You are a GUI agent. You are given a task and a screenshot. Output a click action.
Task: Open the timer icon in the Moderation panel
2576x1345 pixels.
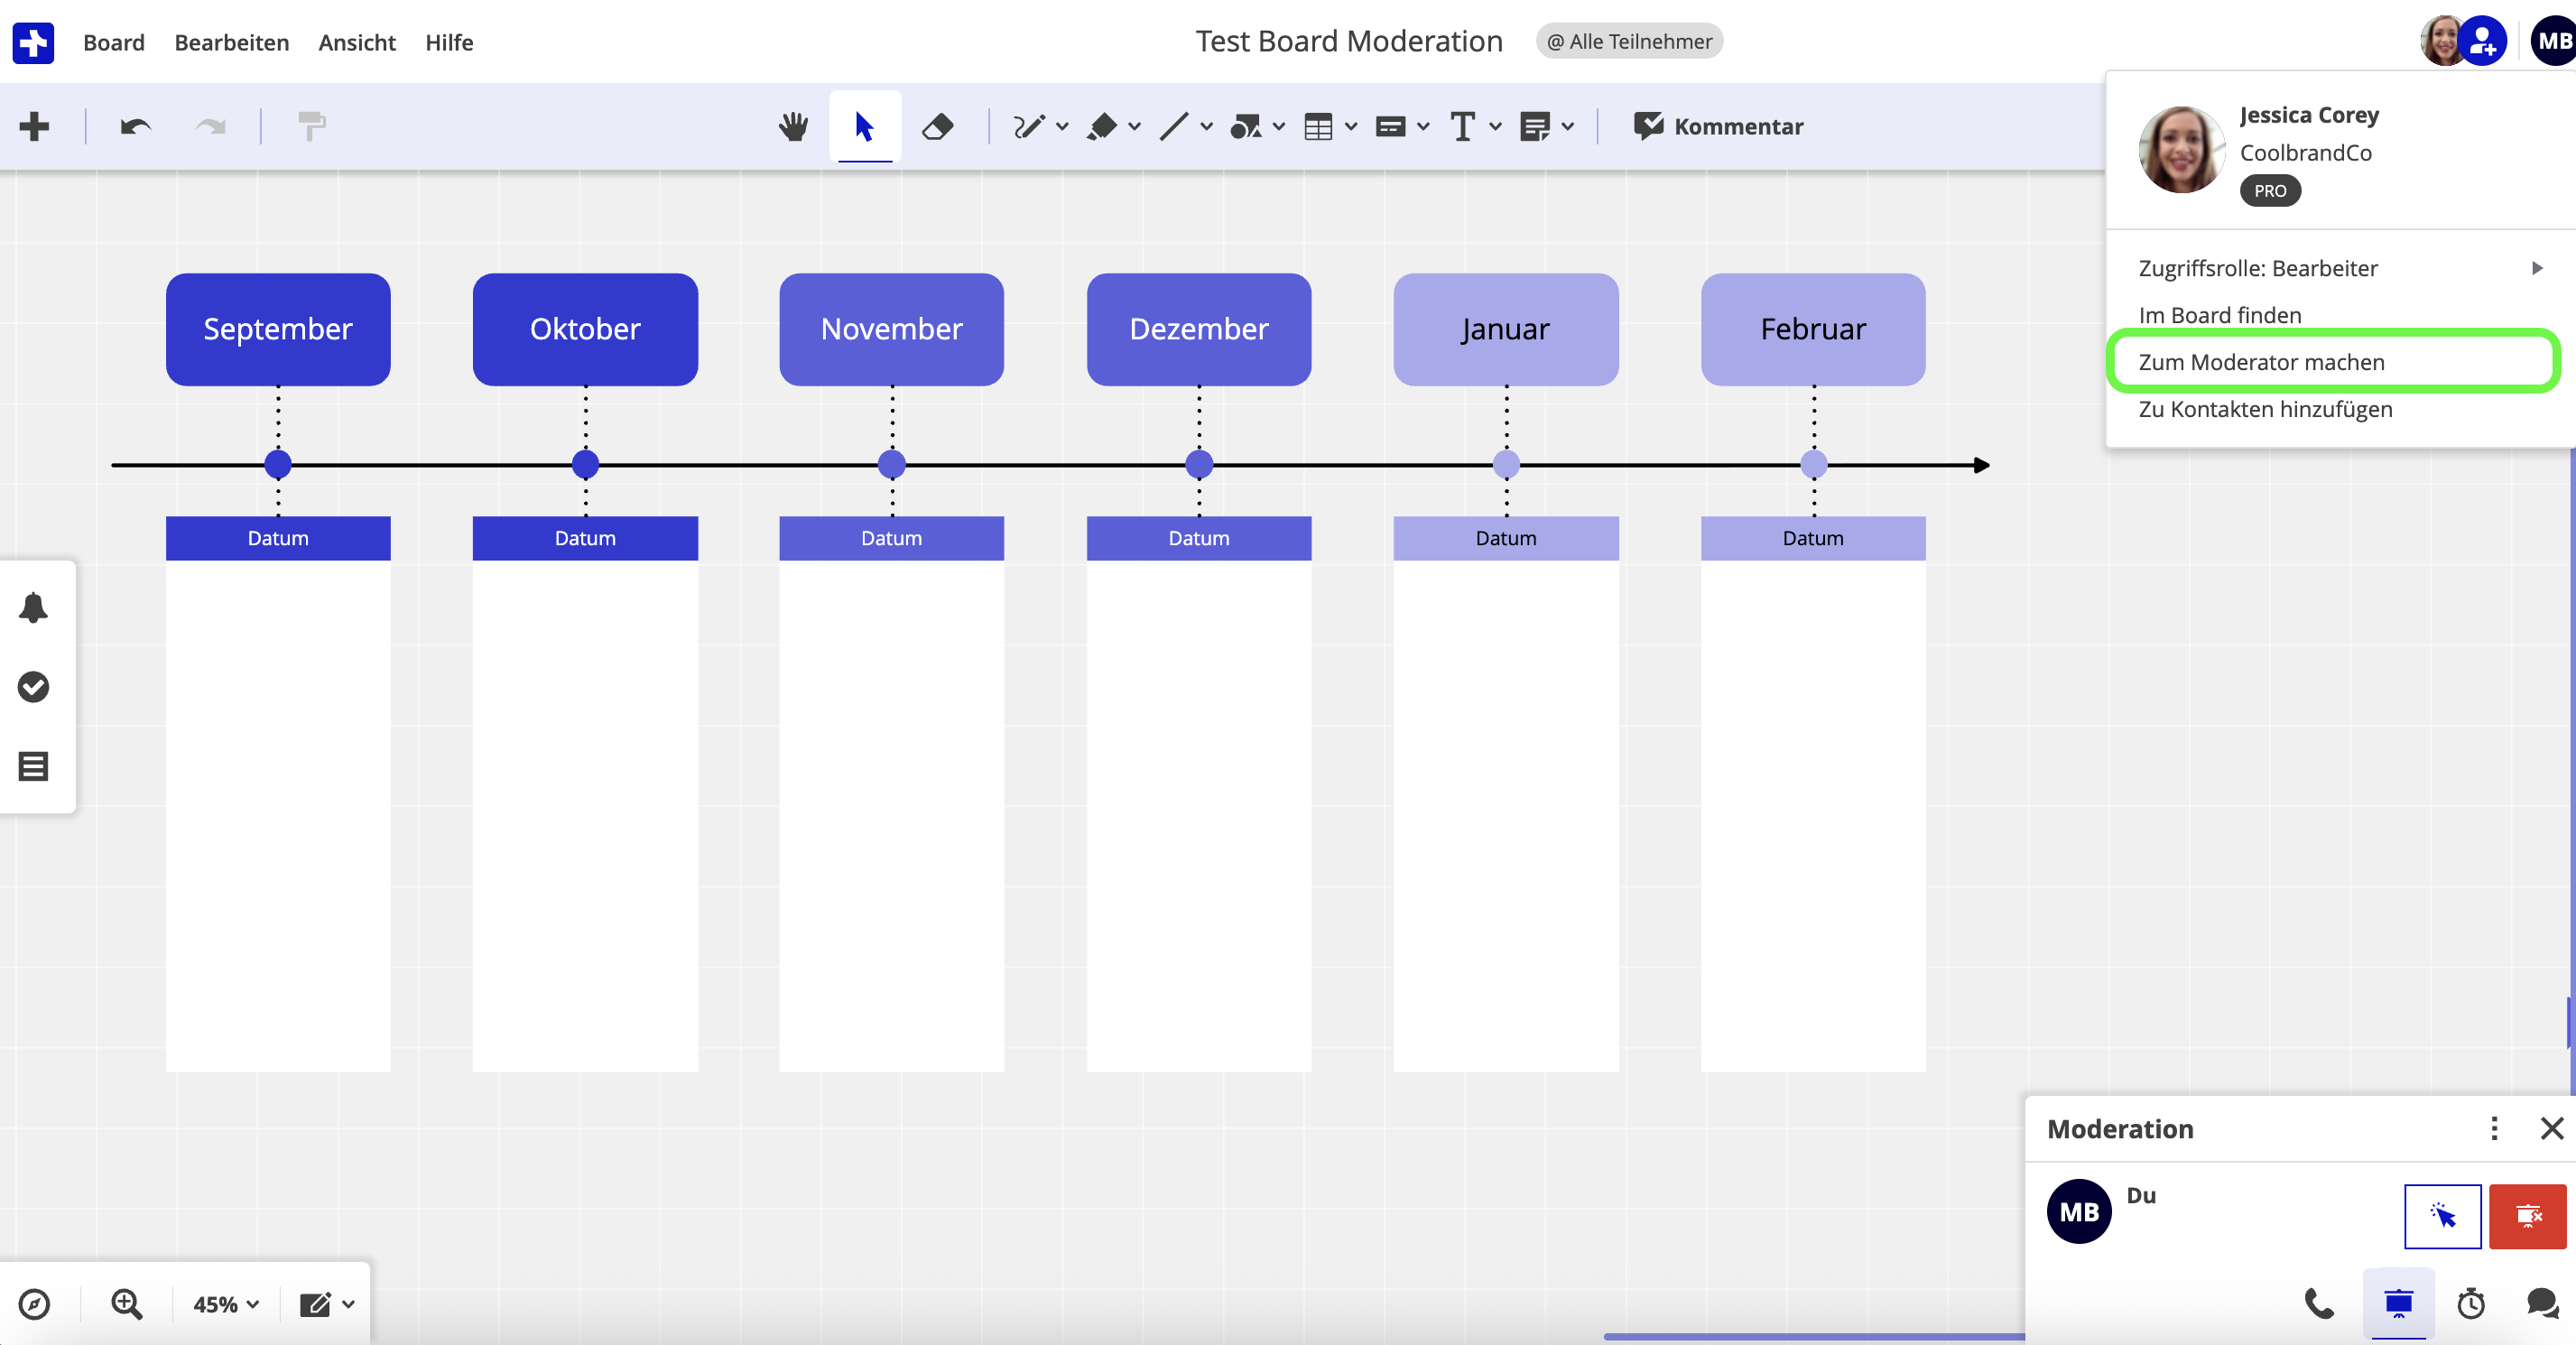(x=2471, y=1303)
